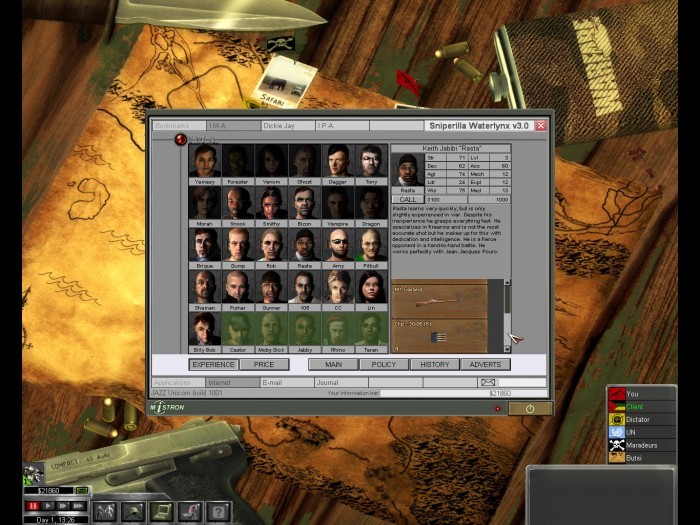Go to the MAIN page
This screenshot has height=525, width=700.
(333, 365)
